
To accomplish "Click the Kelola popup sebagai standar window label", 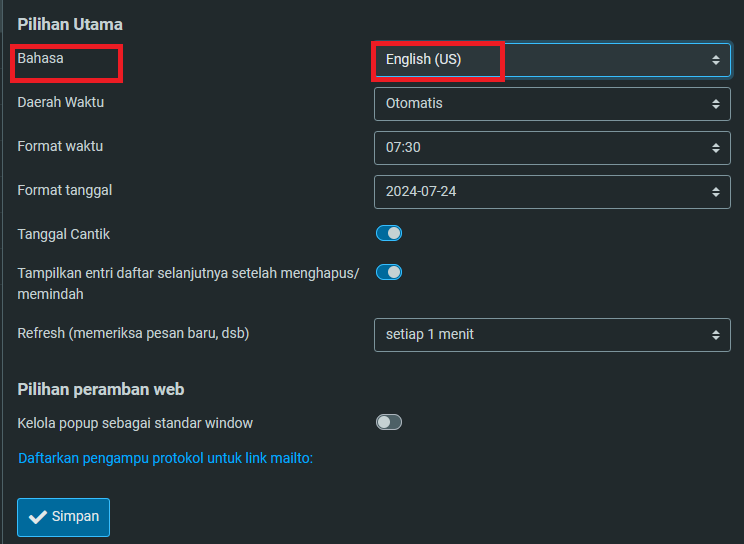I will pos(135,423).
